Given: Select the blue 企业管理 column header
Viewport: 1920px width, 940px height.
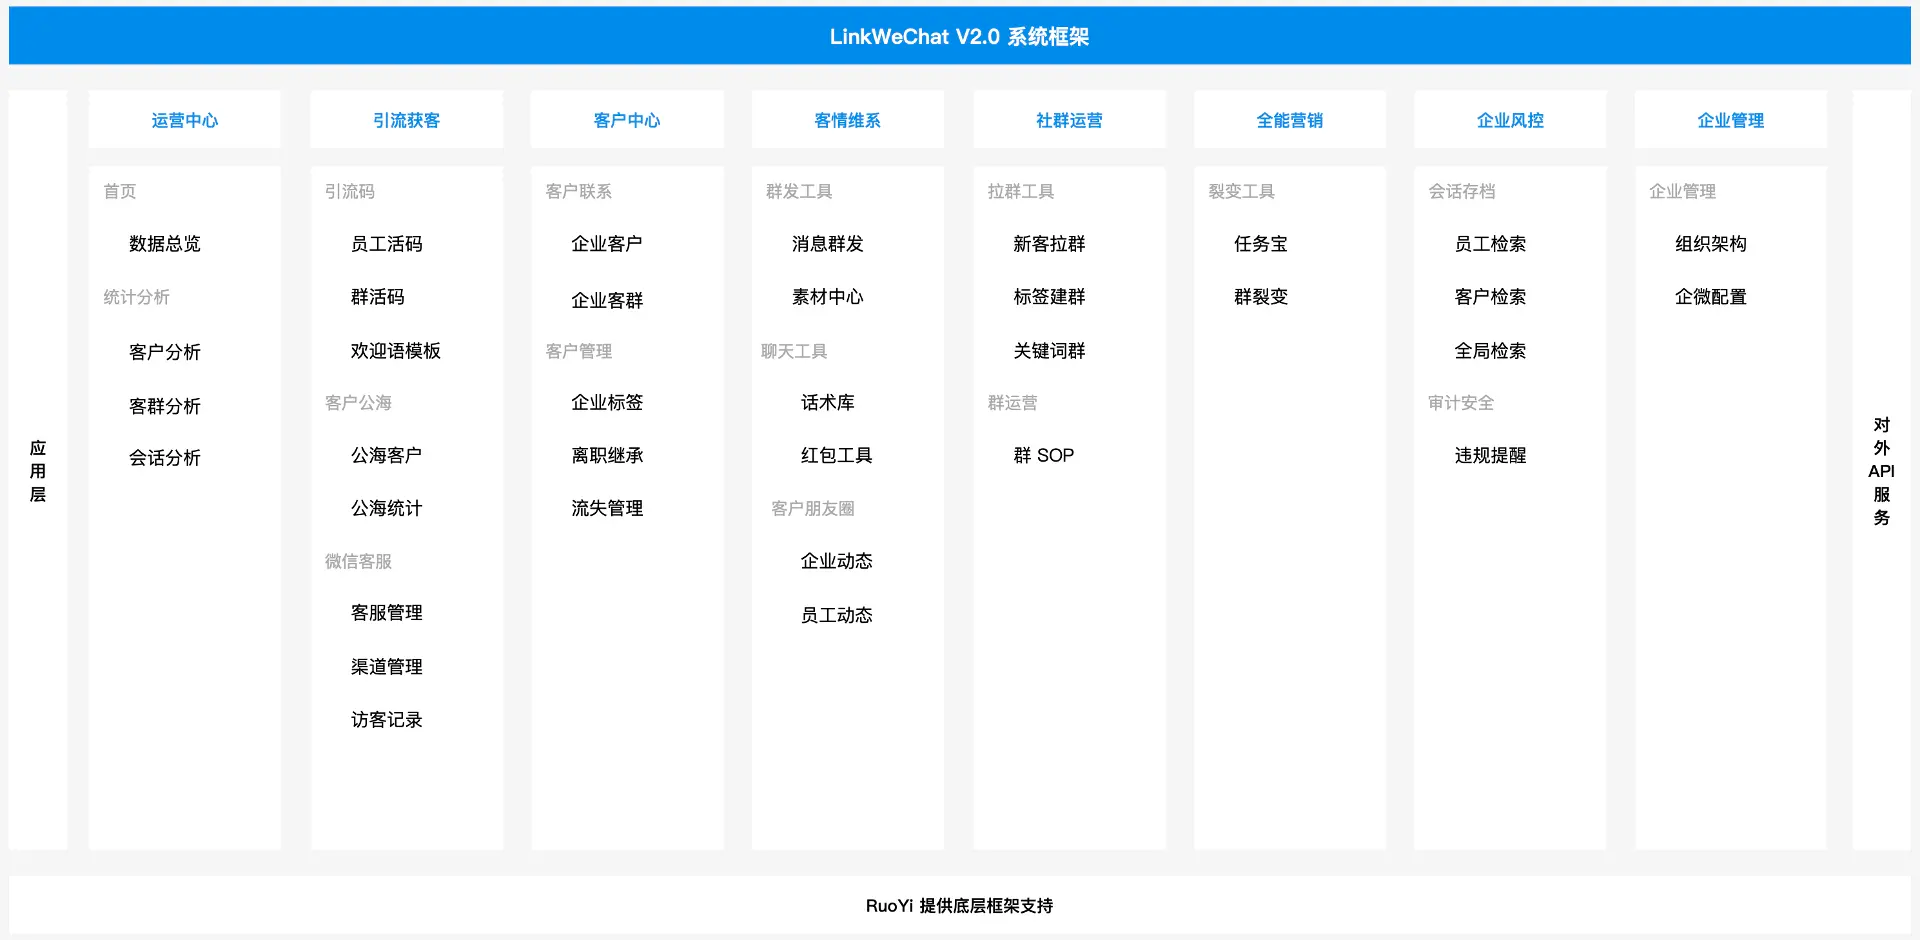Looking at the screenshot, I should (1731, 120).
